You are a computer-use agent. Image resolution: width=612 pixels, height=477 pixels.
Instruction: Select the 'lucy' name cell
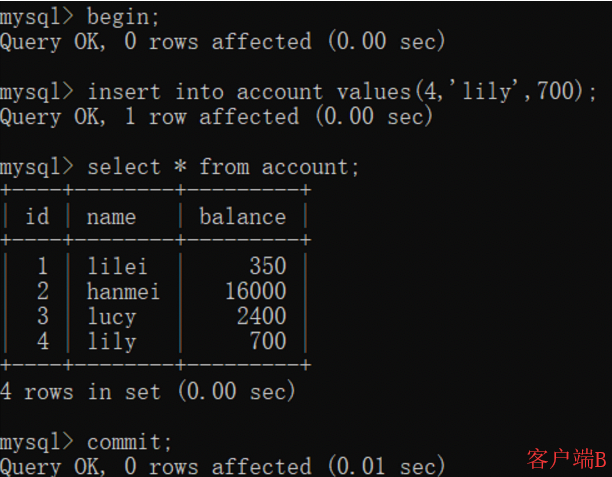click(112, 317)
